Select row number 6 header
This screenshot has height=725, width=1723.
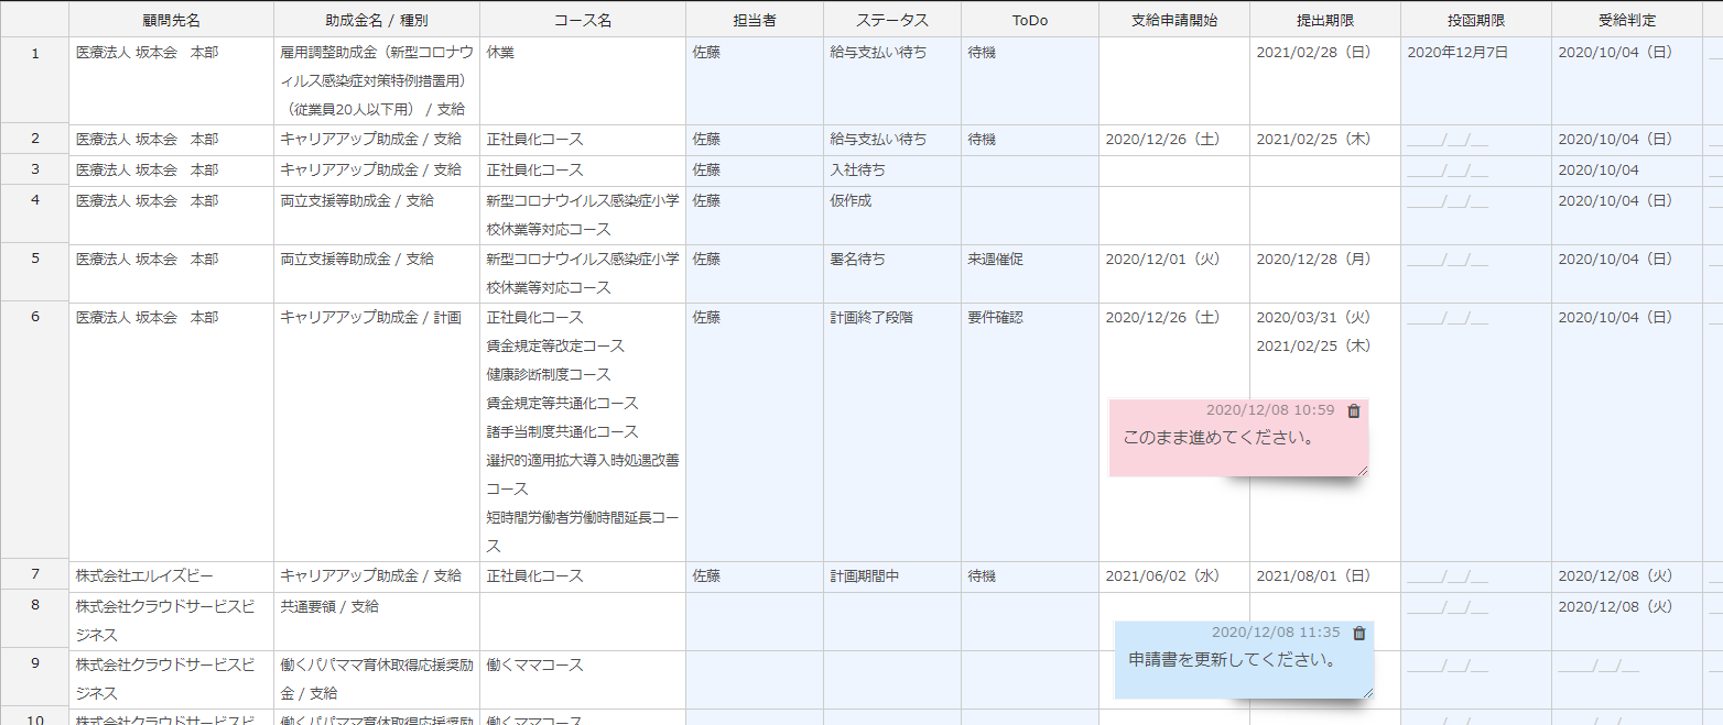(x=35, y=317)
